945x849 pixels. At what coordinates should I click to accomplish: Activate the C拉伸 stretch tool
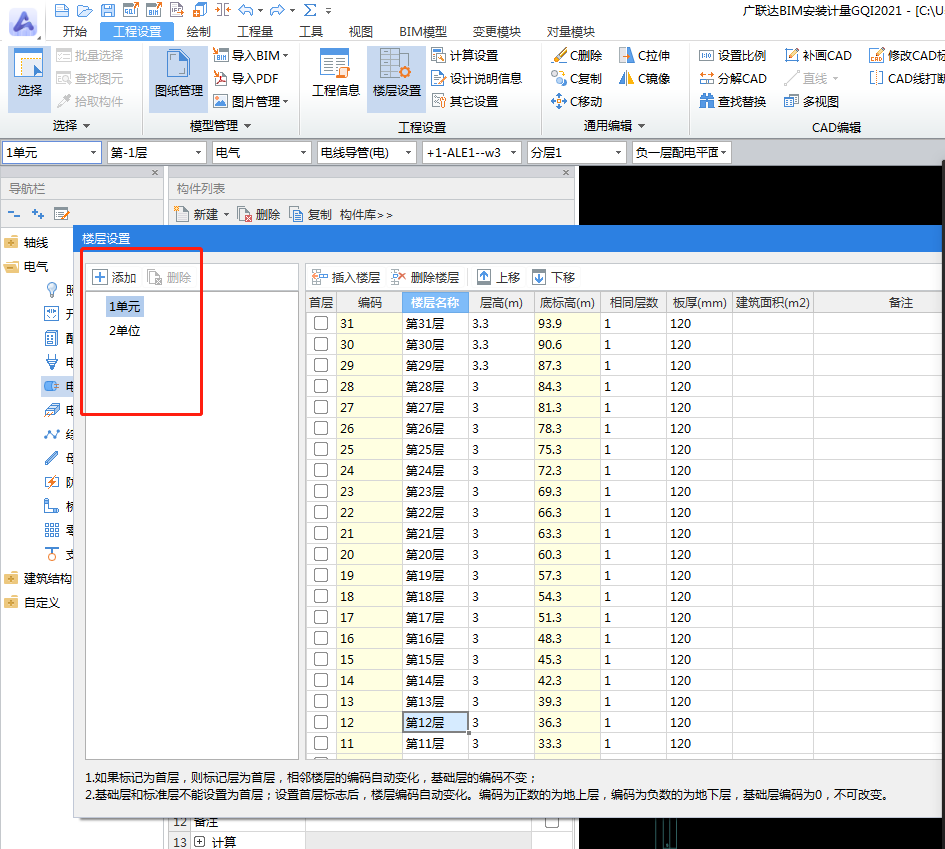(645, 55)
